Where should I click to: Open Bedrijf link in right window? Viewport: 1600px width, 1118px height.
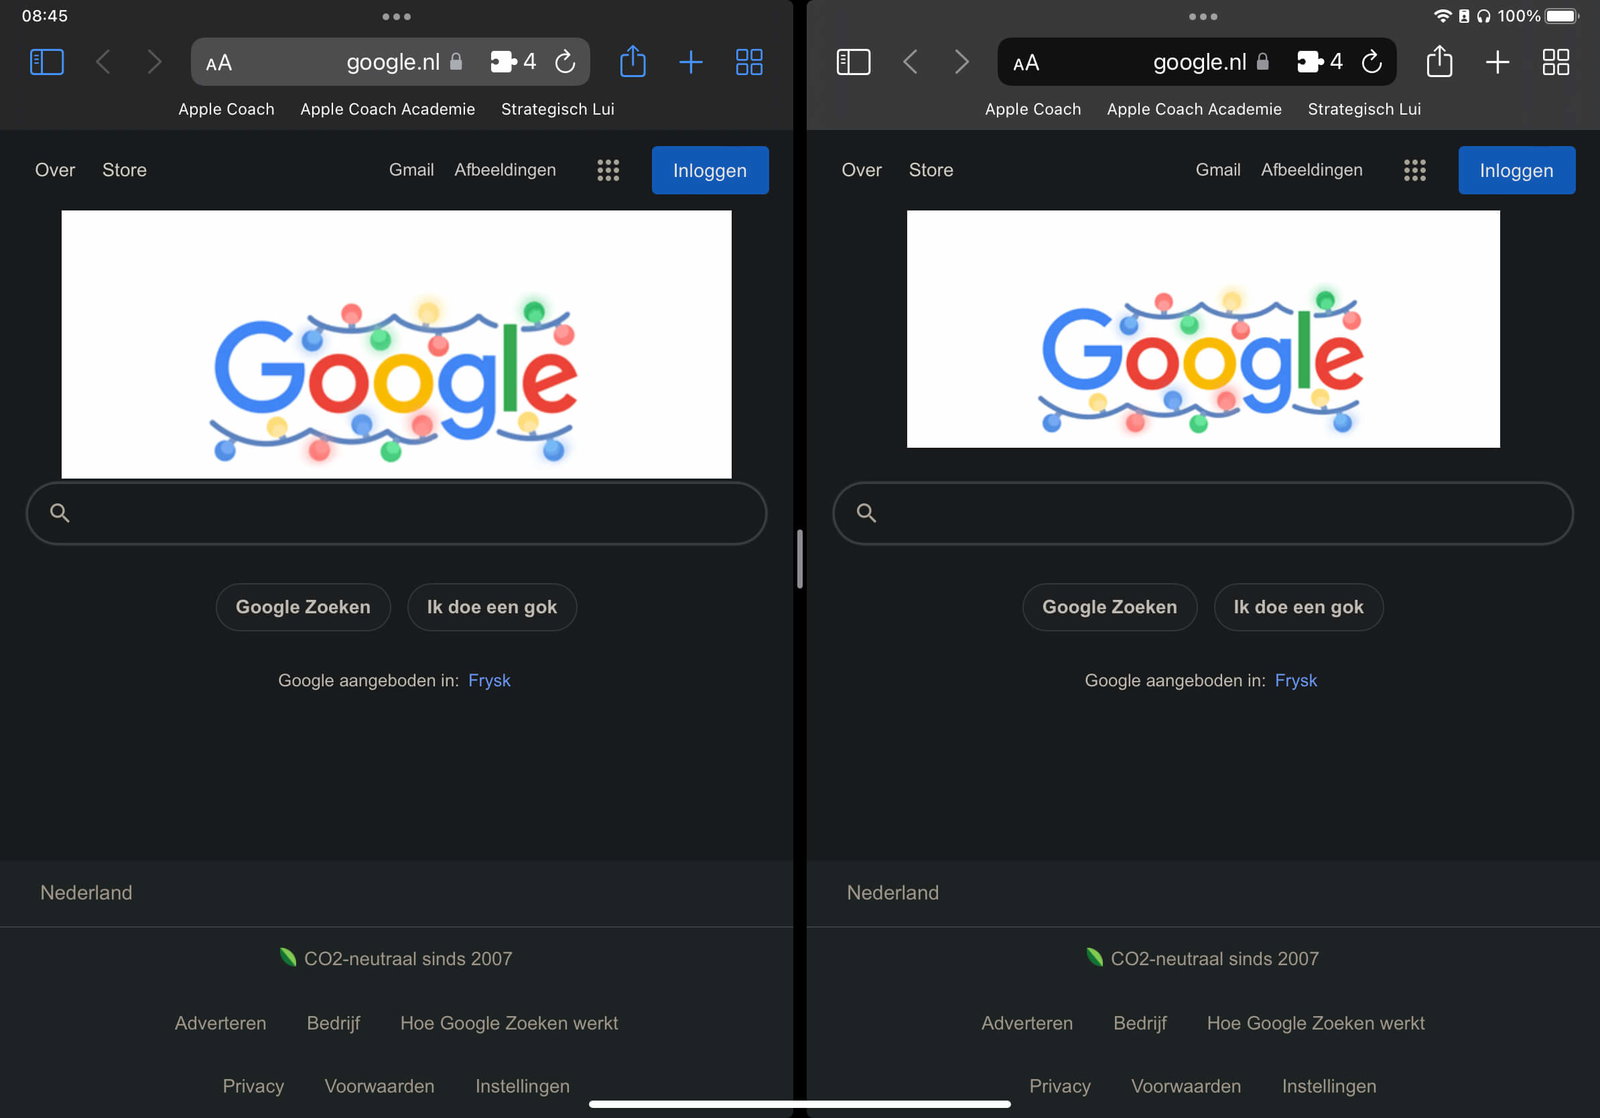coord(1140,1023)
